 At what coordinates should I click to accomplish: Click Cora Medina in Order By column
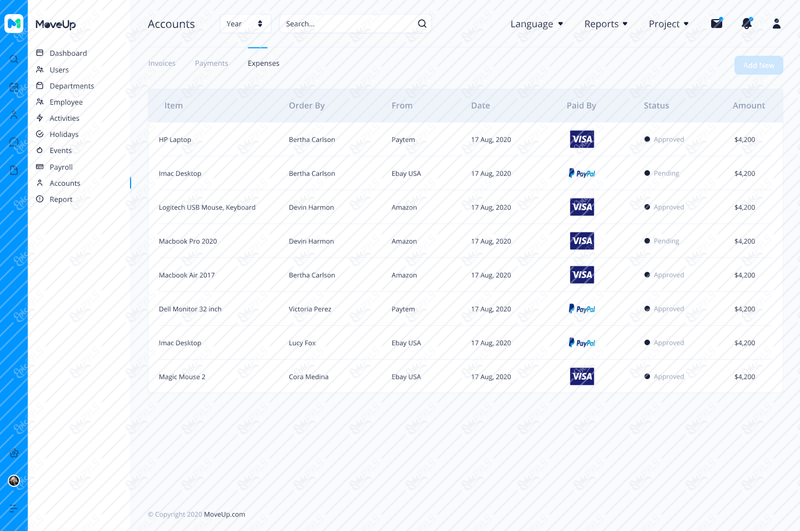pos(309,376)
